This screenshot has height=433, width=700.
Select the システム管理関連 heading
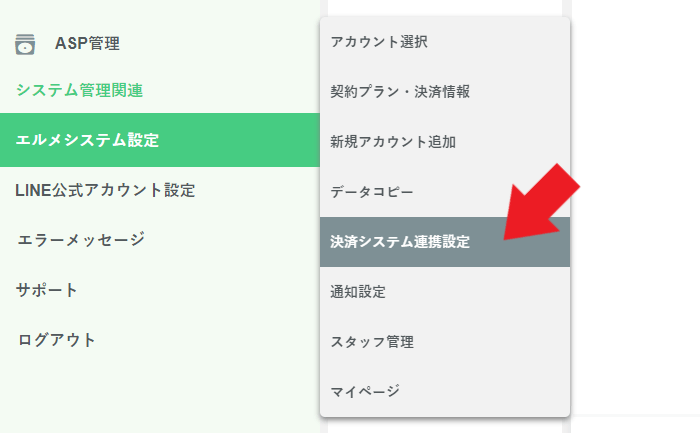point(80,90)
